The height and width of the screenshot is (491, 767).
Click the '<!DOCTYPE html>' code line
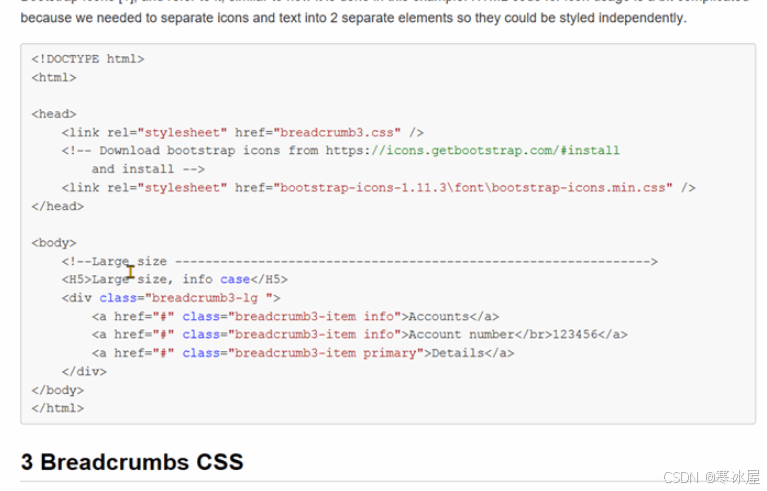click(88, 59)
